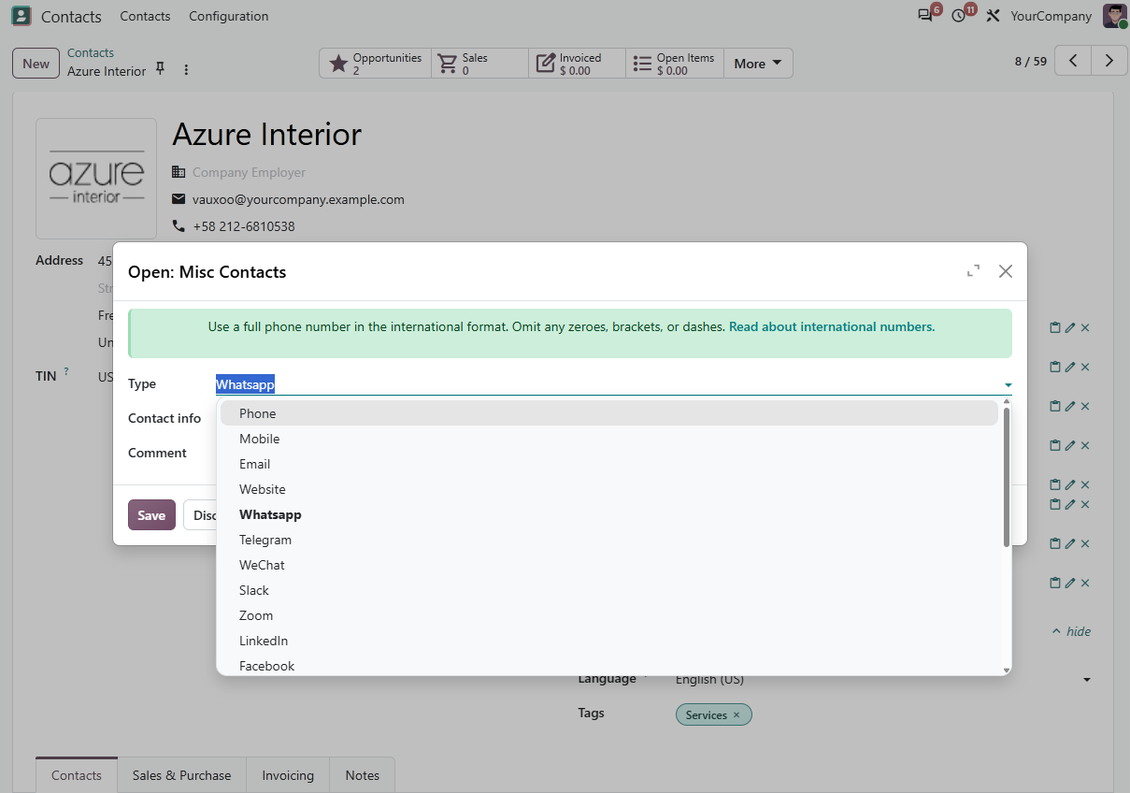Open the Notes tab
The width and height of the screenshot is (1130, 793).
(x=362, y=775)
